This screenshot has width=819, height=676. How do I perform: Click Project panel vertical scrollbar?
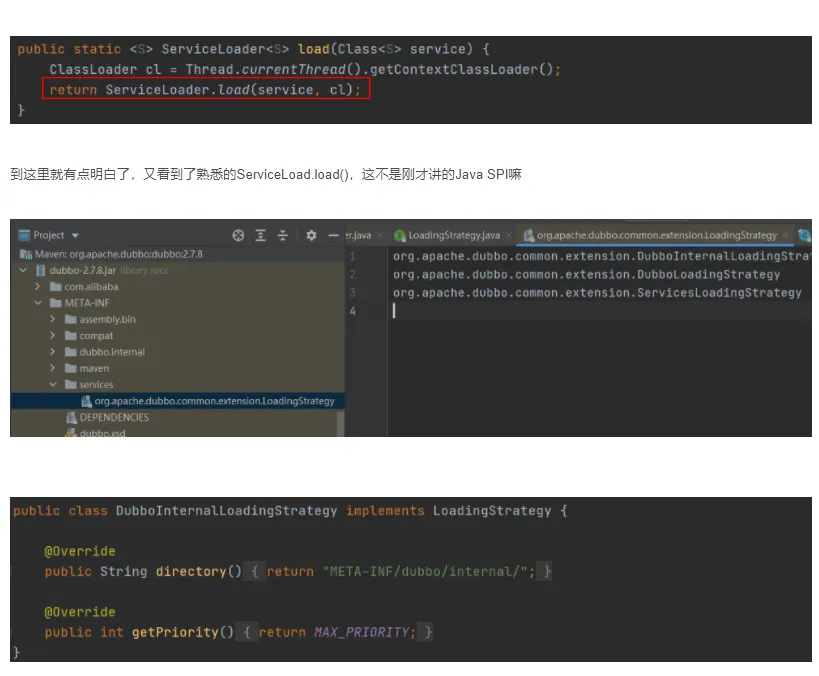[x=340, y=424]
